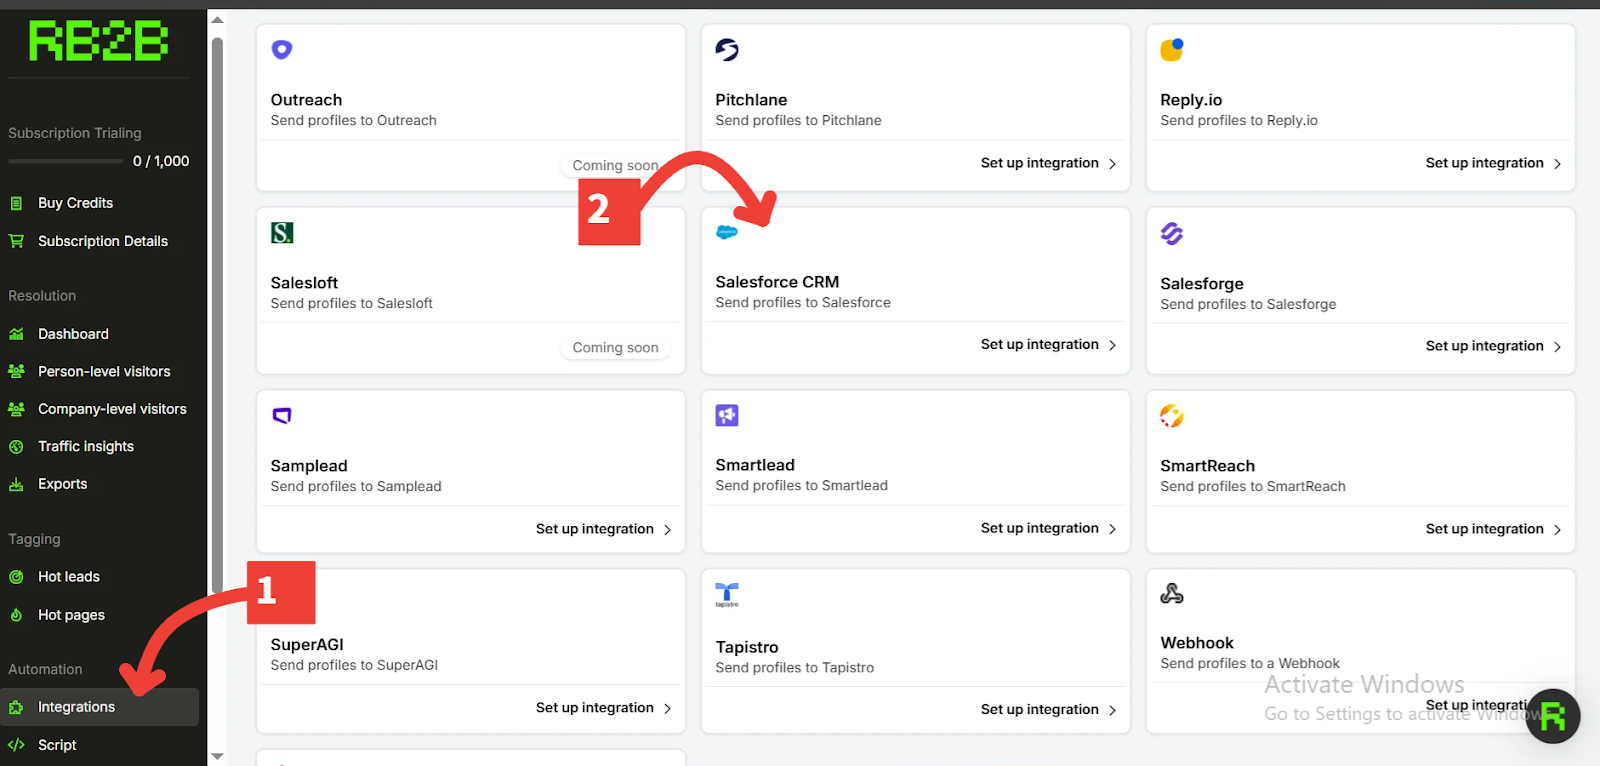Image resolution: width=1600 pixels, height=766 pixels.
Task: Click the Exports download icon
Action: click(x=16, y=484)
